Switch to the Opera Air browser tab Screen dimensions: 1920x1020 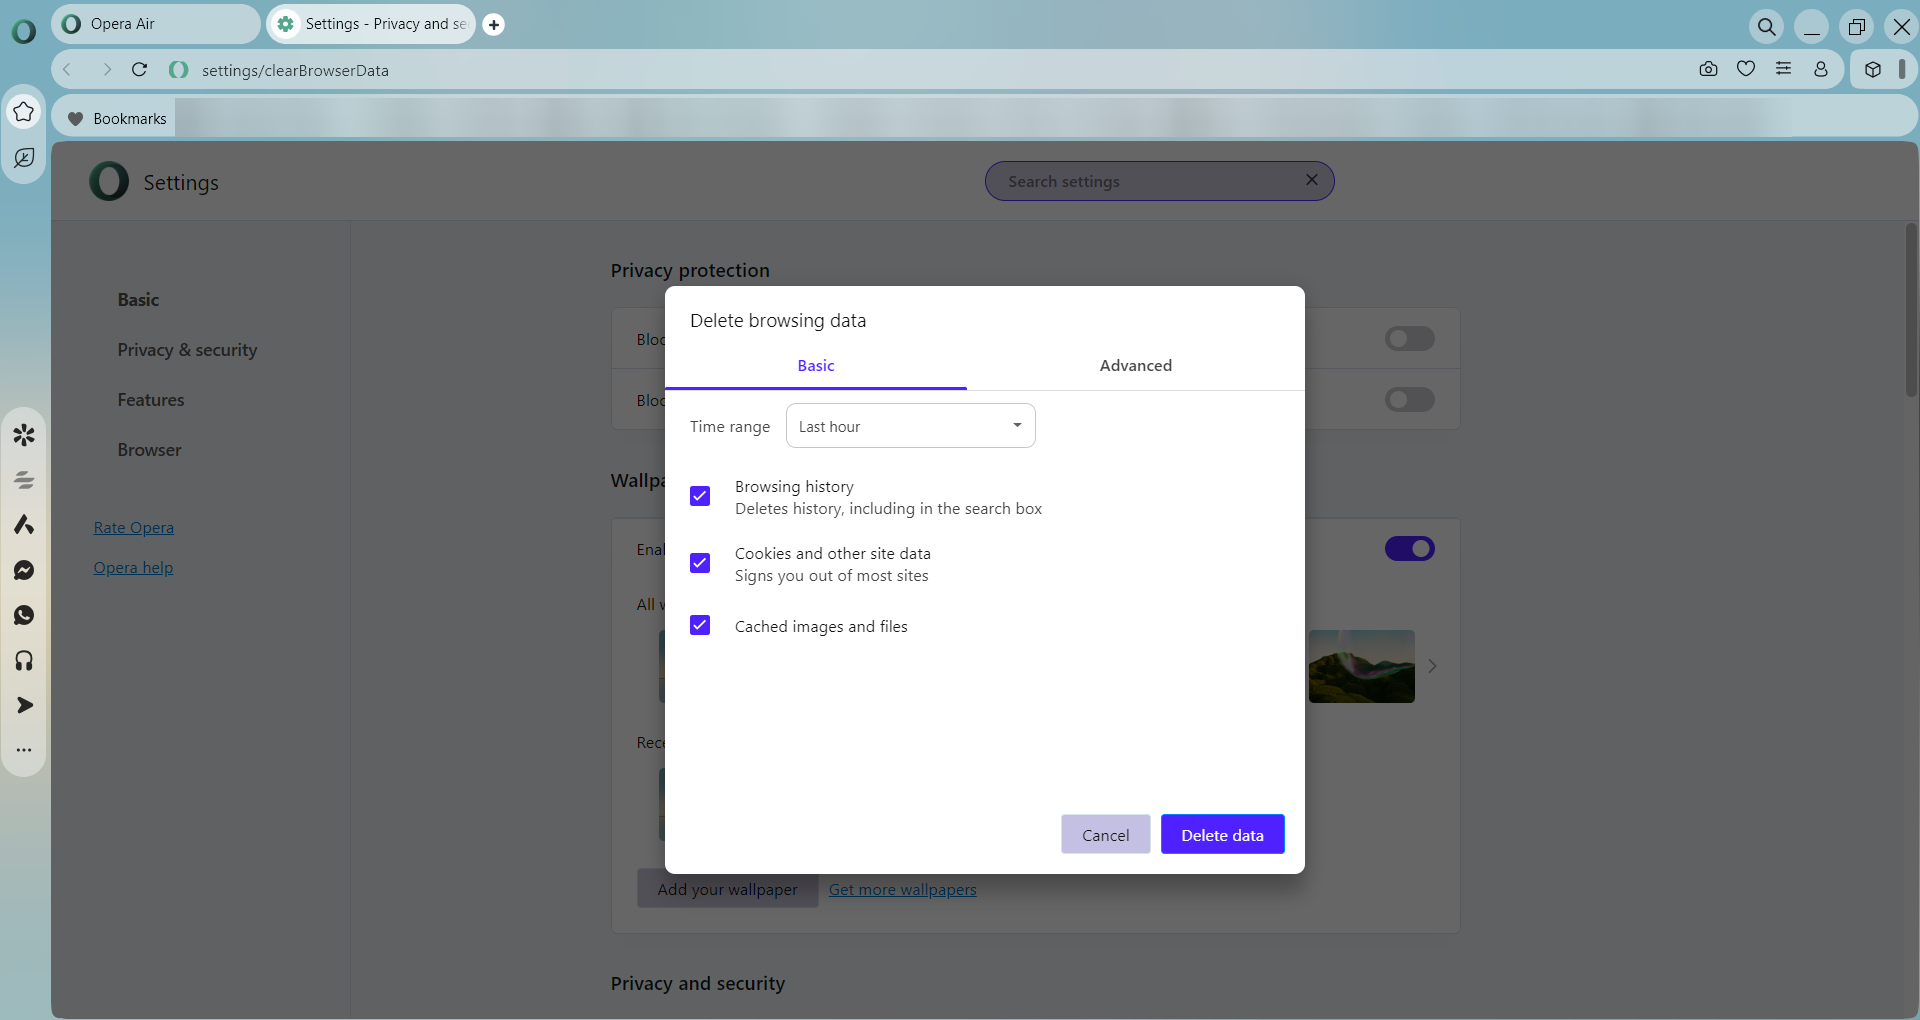point(156,24)
